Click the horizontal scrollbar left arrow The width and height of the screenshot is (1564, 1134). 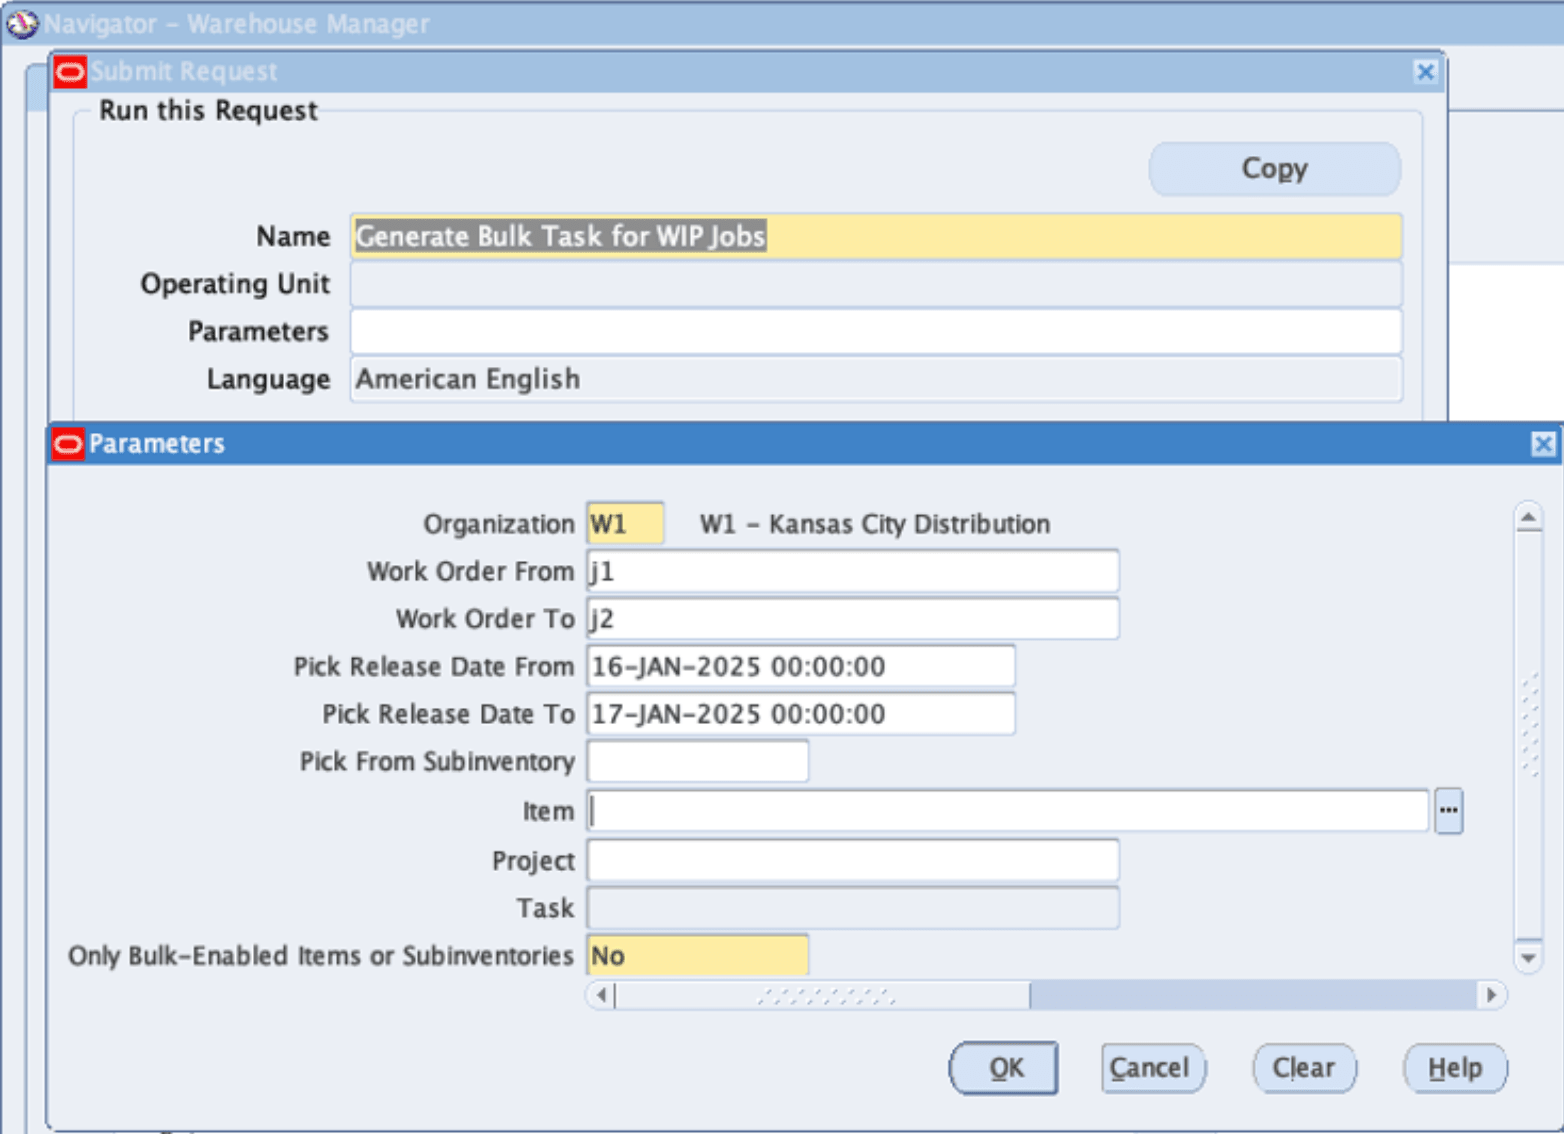[x=600, y=995]
